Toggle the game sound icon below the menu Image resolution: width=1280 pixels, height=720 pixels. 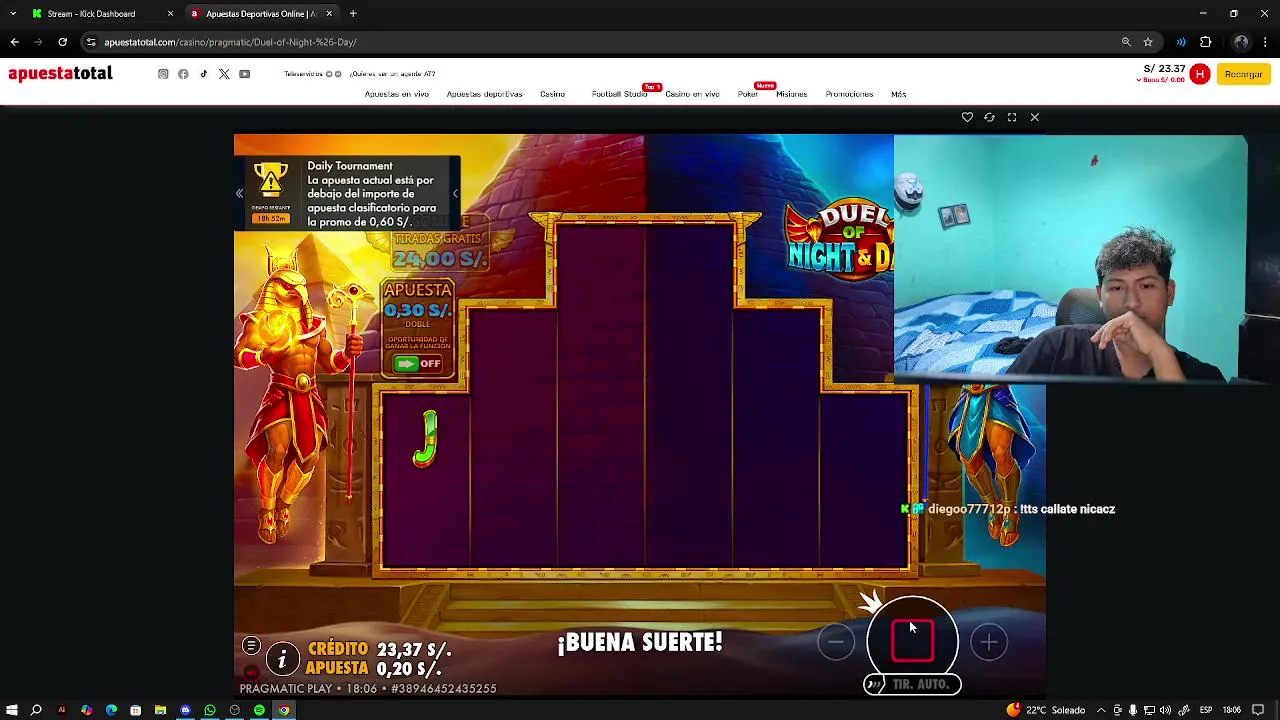[251, 671]
